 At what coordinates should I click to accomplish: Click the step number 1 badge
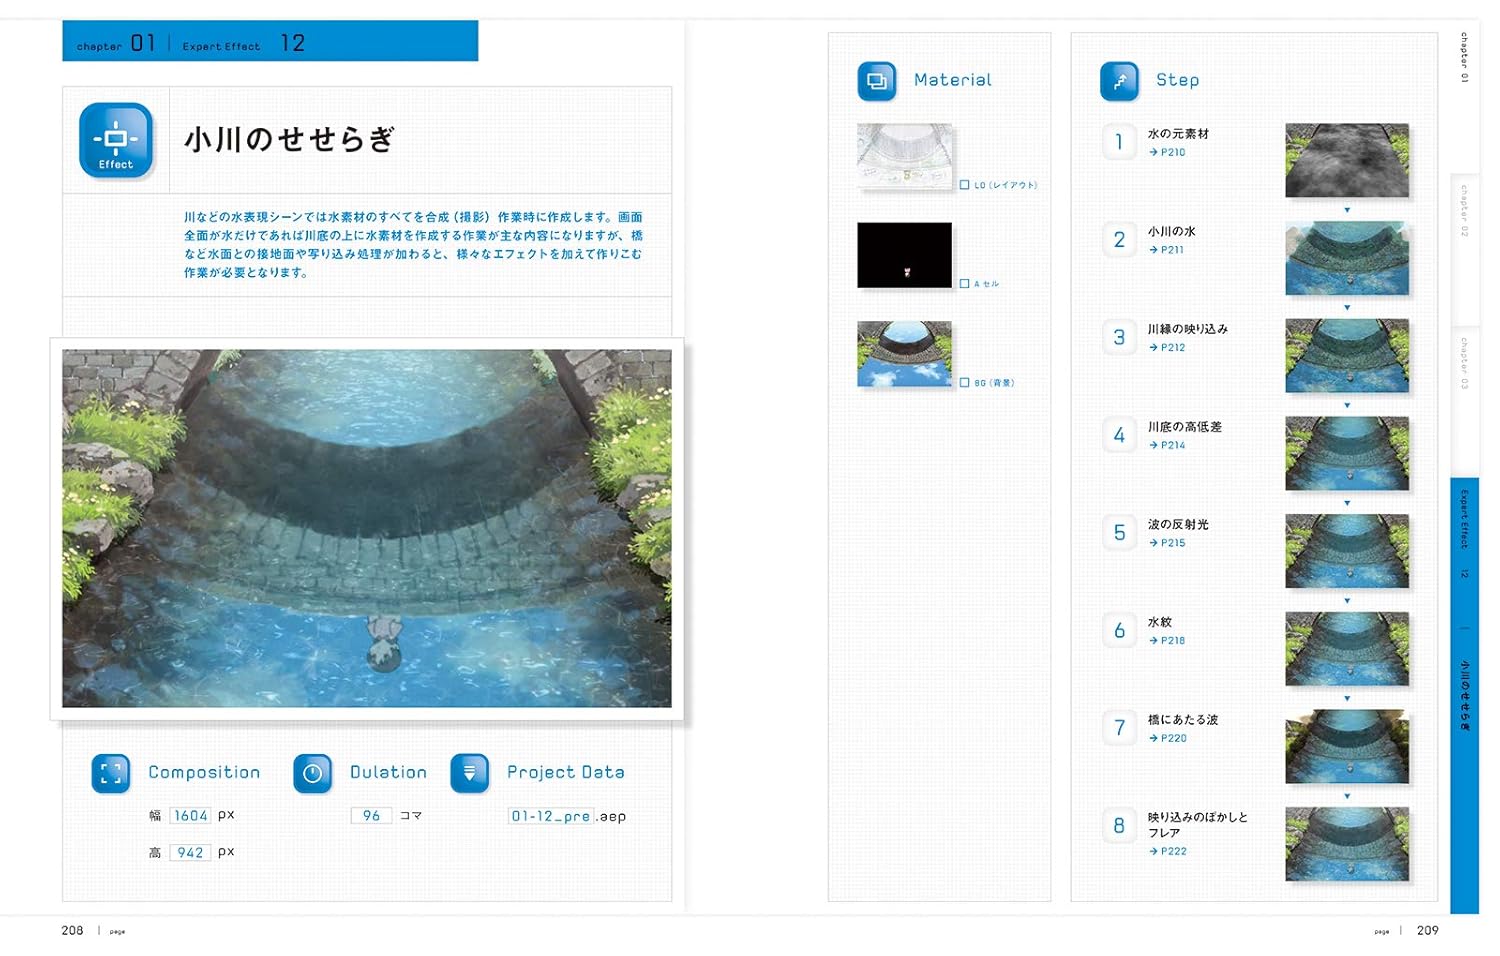1119,142
